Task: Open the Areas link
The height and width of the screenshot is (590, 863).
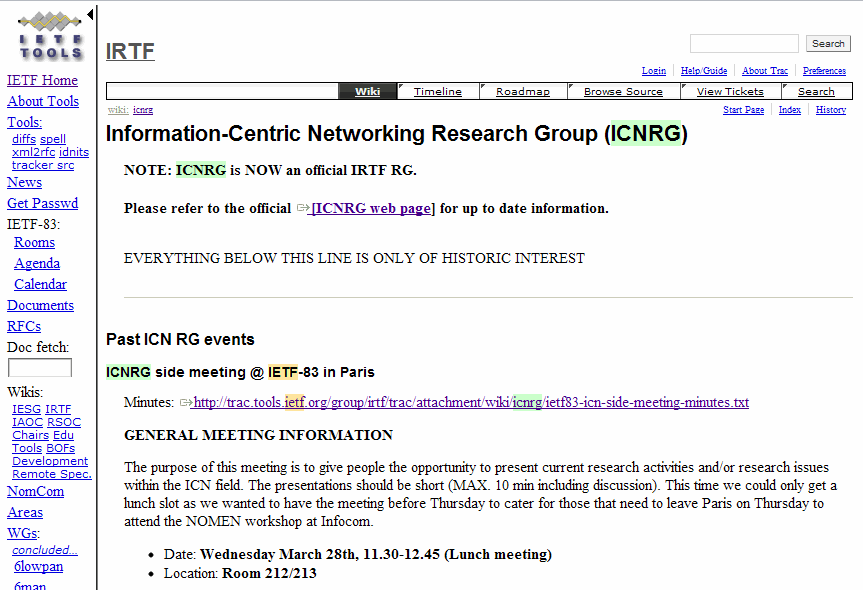Action: (x=25, y=512)
